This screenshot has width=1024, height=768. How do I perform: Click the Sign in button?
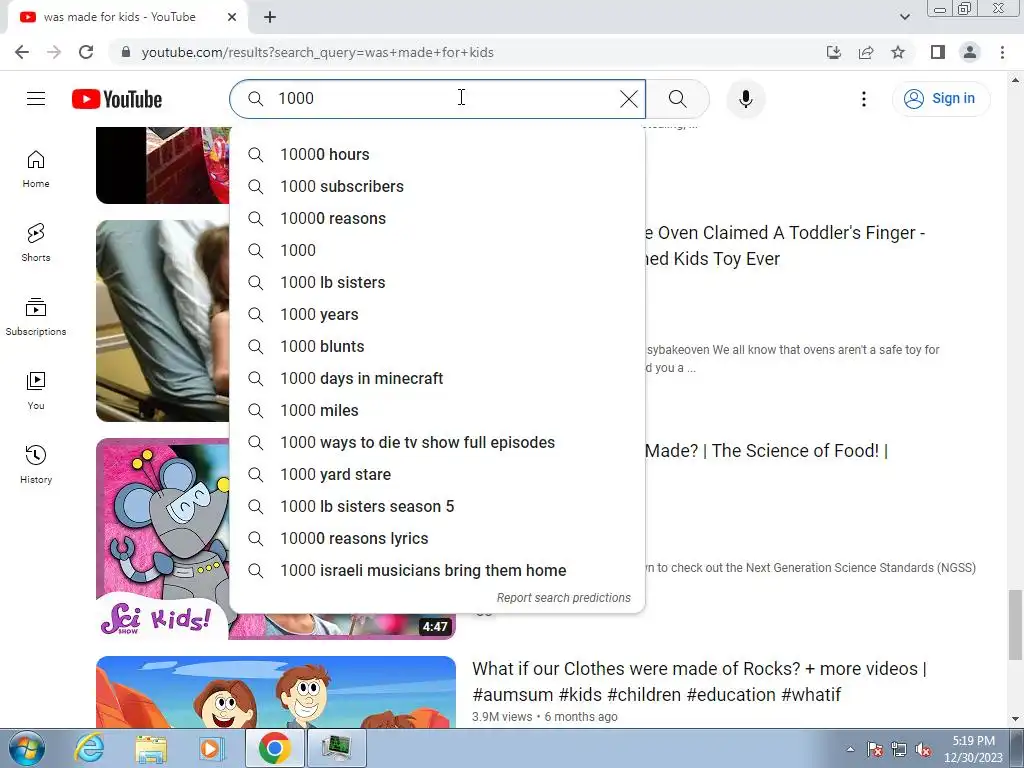click(940, 99)
